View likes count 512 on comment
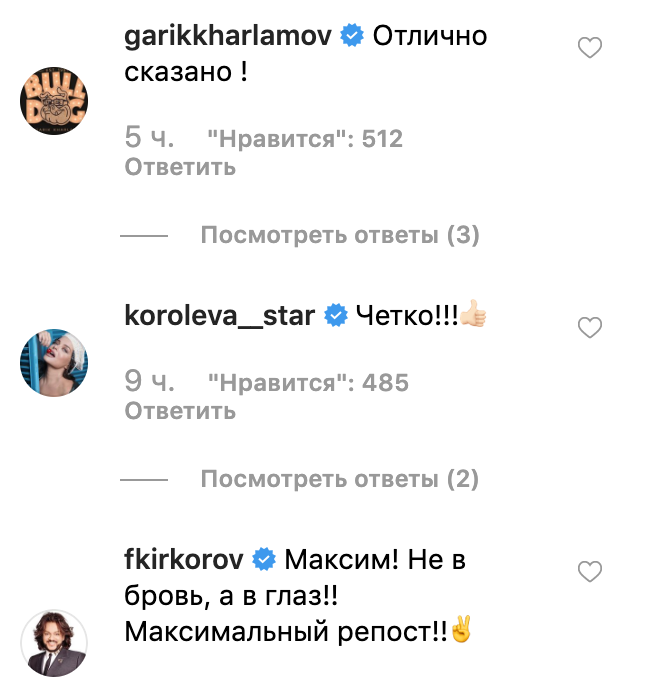The image size is (652, 682). pos(305,139)
